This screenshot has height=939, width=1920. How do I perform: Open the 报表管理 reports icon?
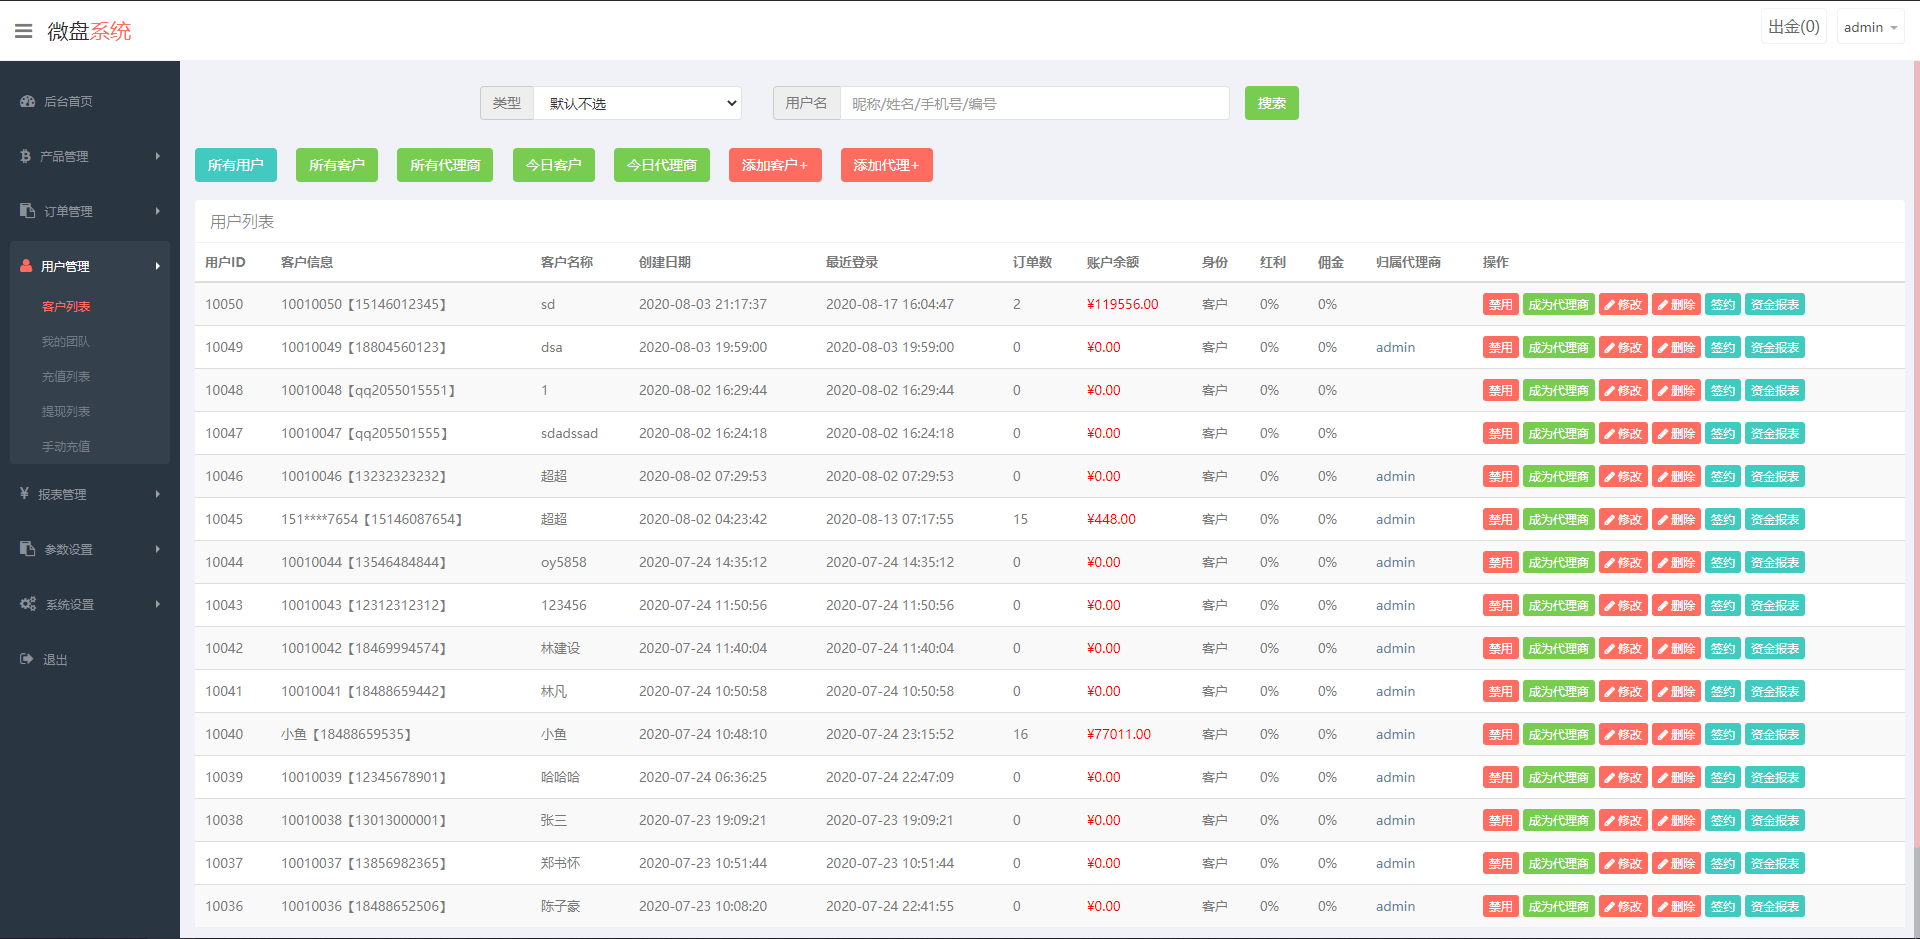[25, 494]
